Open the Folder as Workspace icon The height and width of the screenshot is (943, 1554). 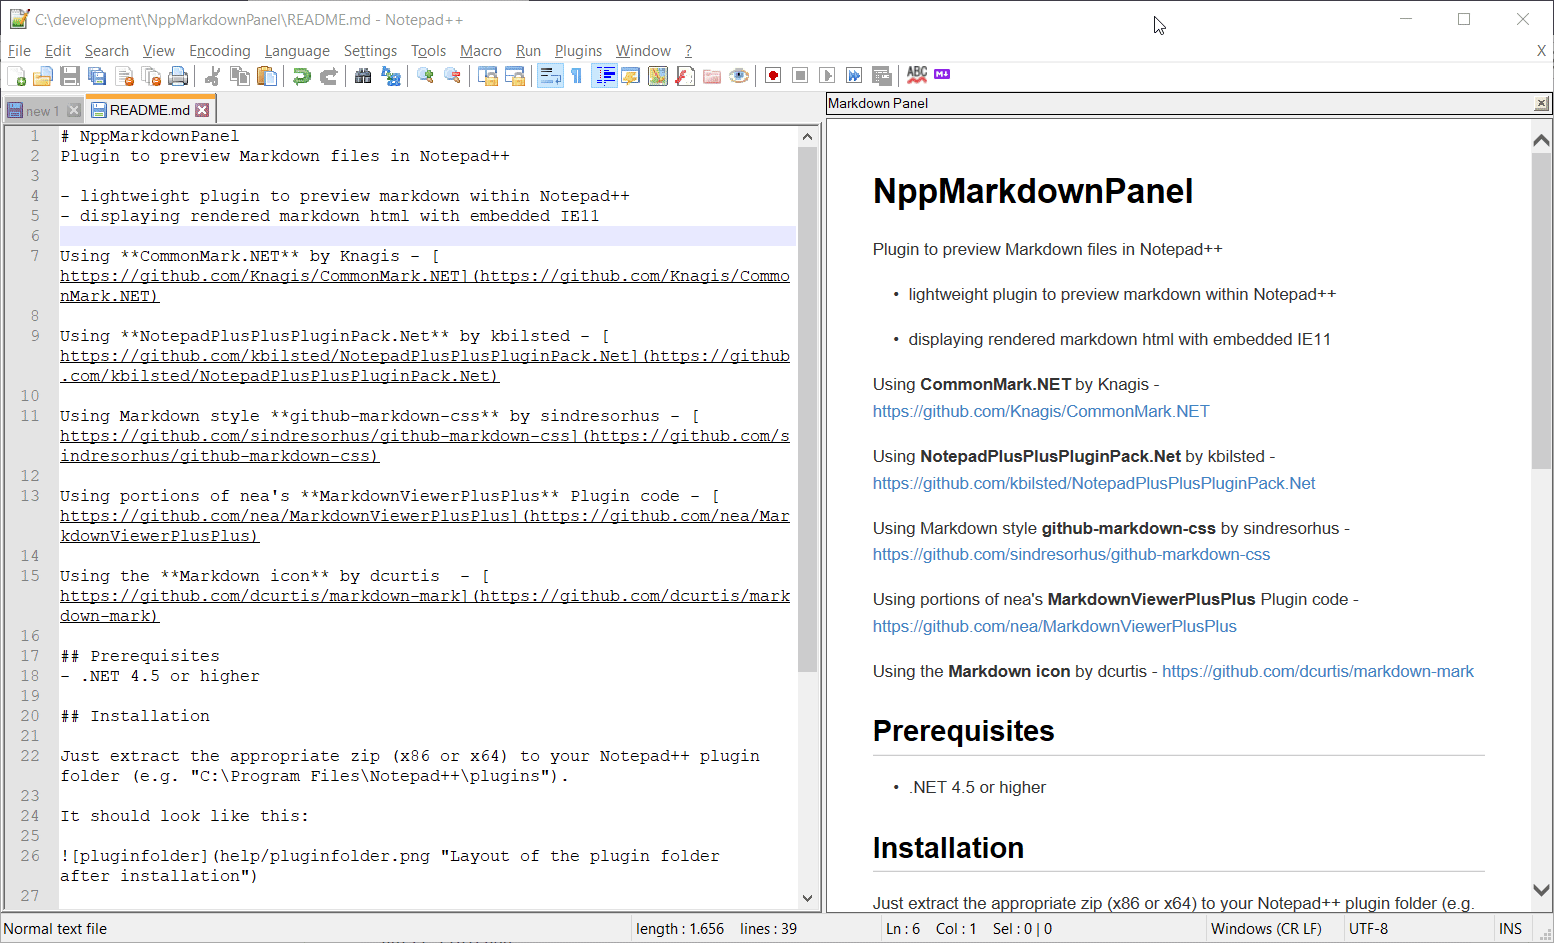[712, 76]
